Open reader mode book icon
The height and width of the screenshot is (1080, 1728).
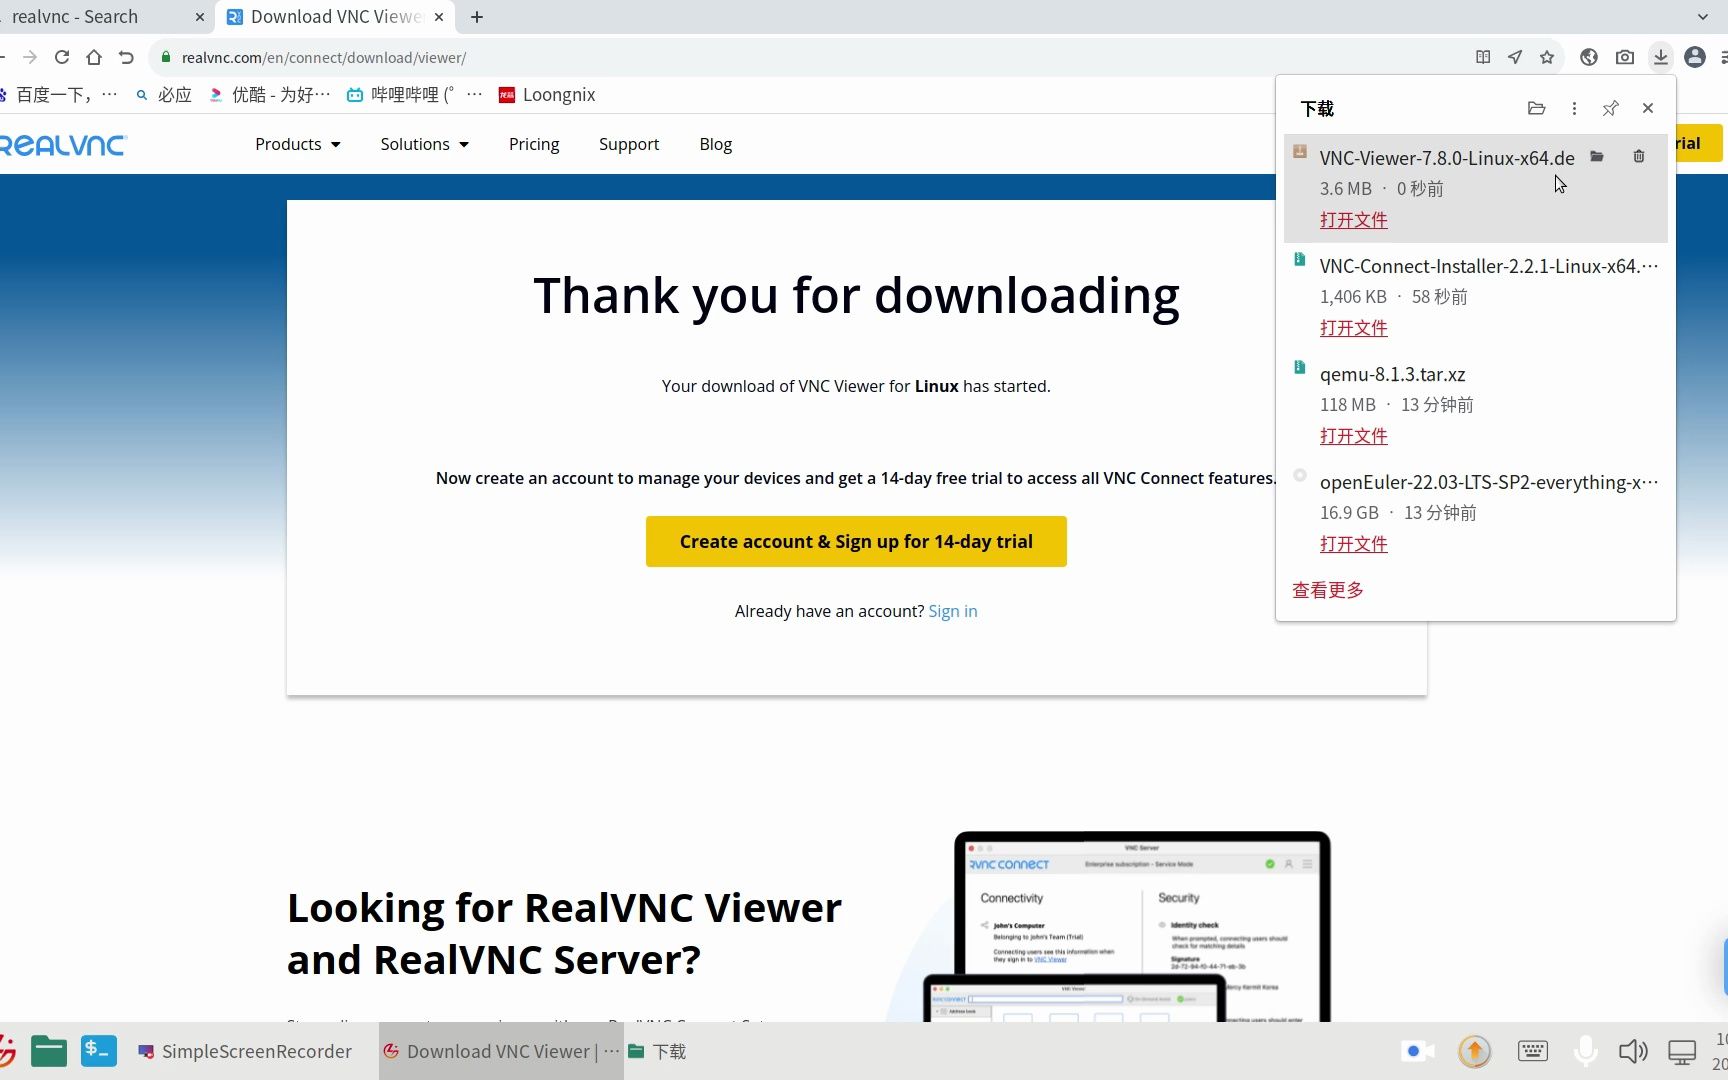pos(1483,57)
